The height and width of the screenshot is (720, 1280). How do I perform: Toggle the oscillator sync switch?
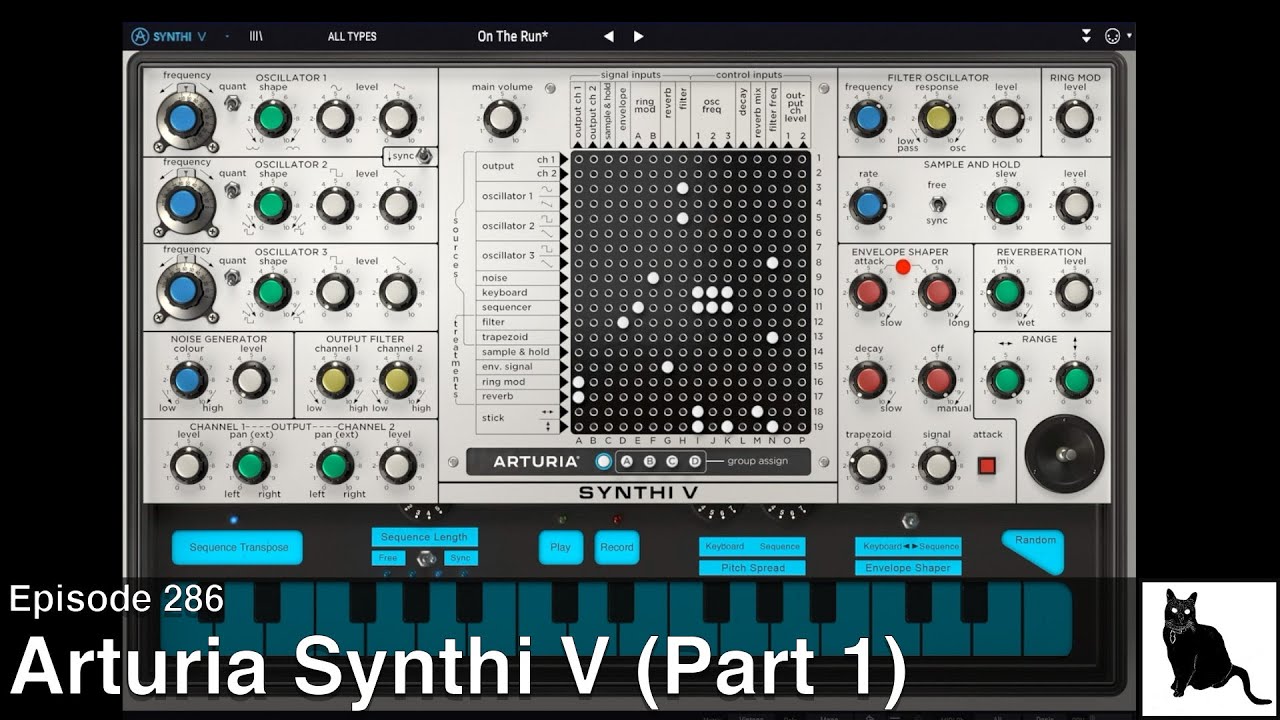(x=423, y=156)
